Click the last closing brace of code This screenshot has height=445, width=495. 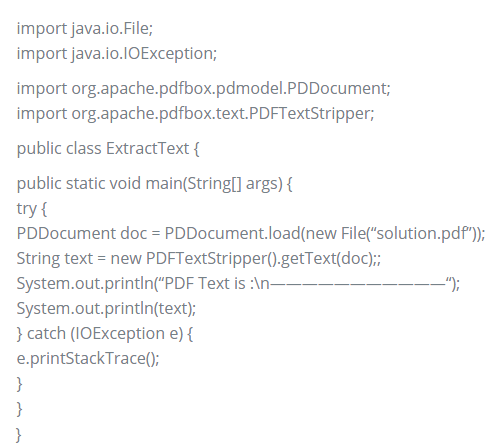19,435
